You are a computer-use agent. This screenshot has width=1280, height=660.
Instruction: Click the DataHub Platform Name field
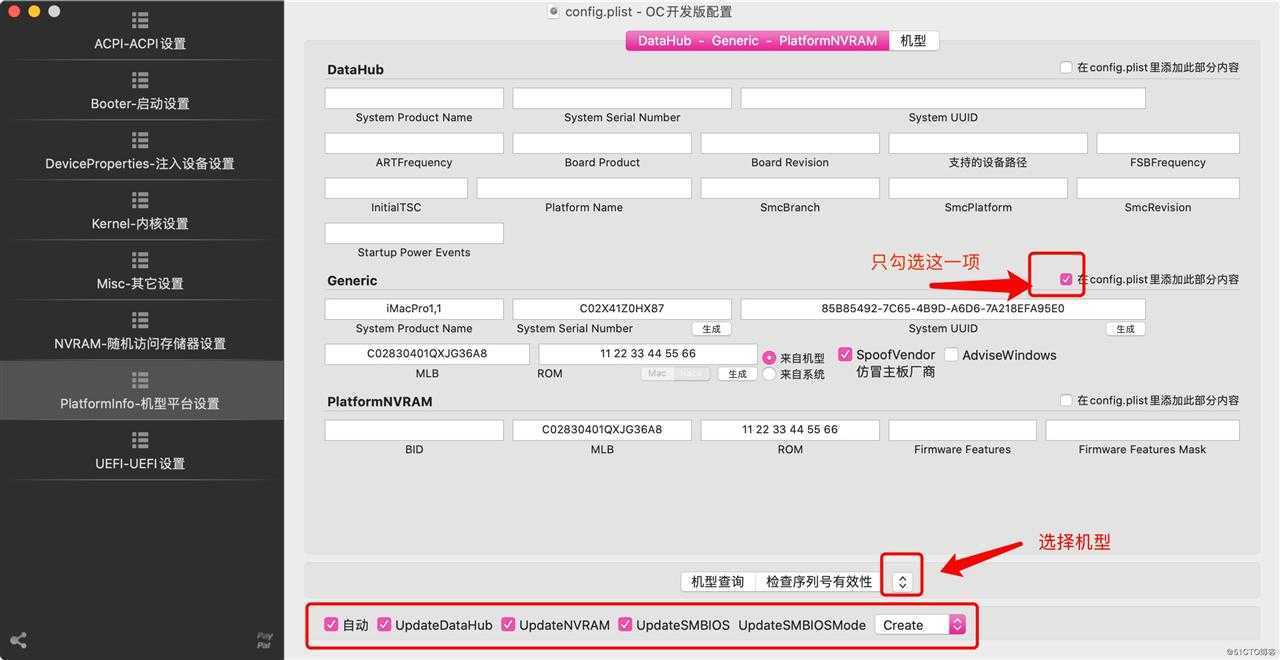[584, 188]
